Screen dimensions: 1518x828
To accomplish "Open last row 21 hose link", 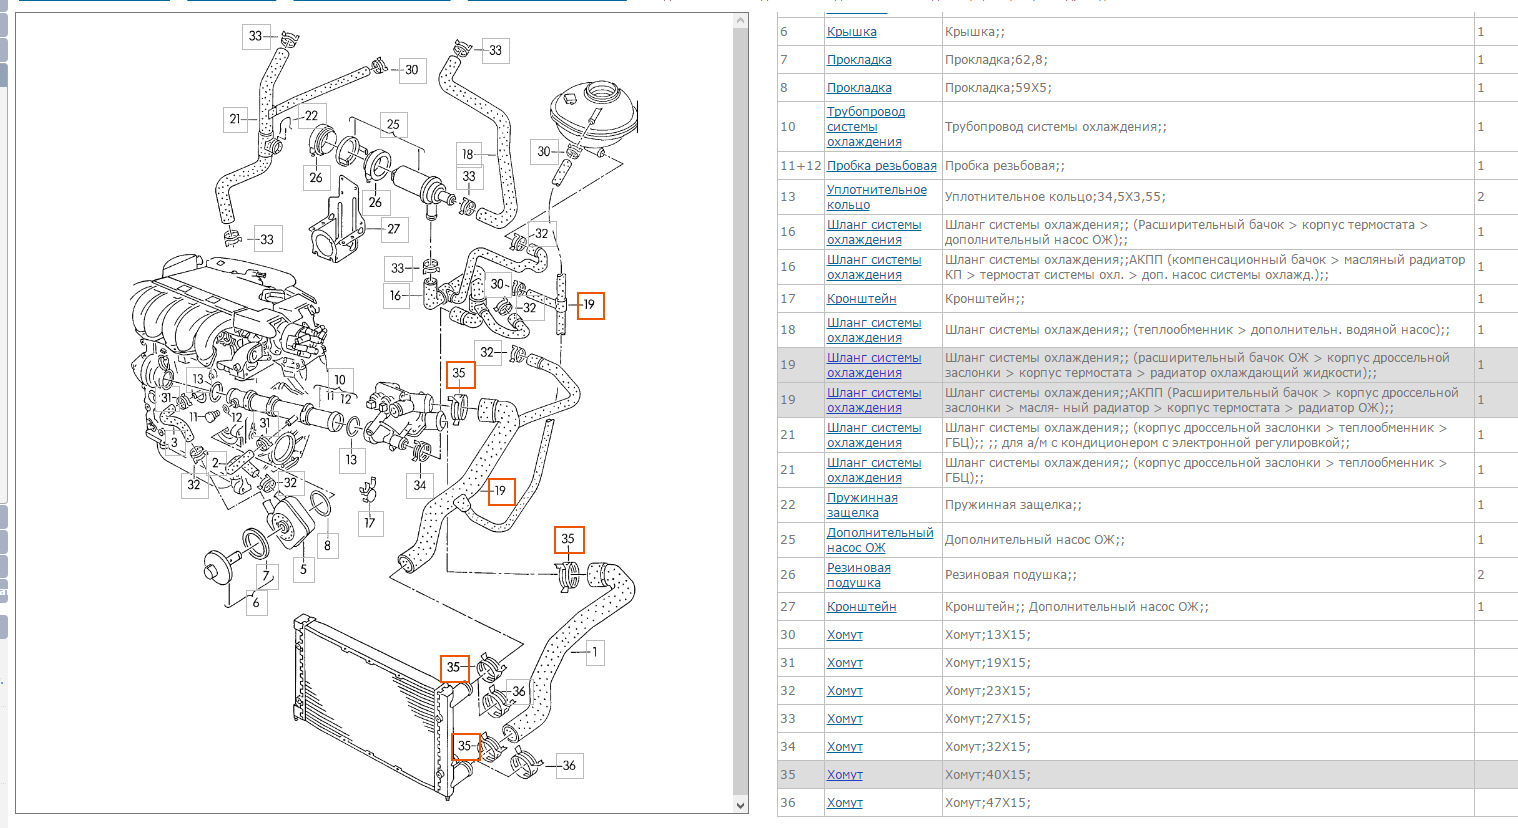I will 874,470.
